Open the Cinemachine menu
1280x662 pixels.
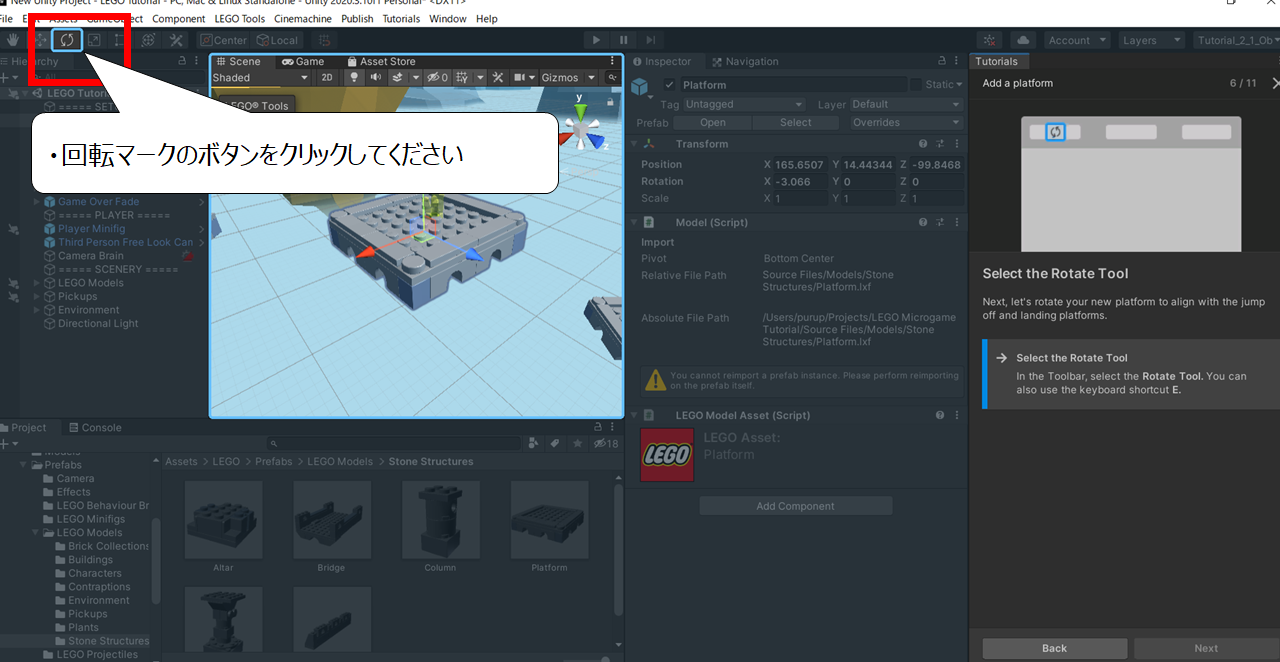coord(303,19)
